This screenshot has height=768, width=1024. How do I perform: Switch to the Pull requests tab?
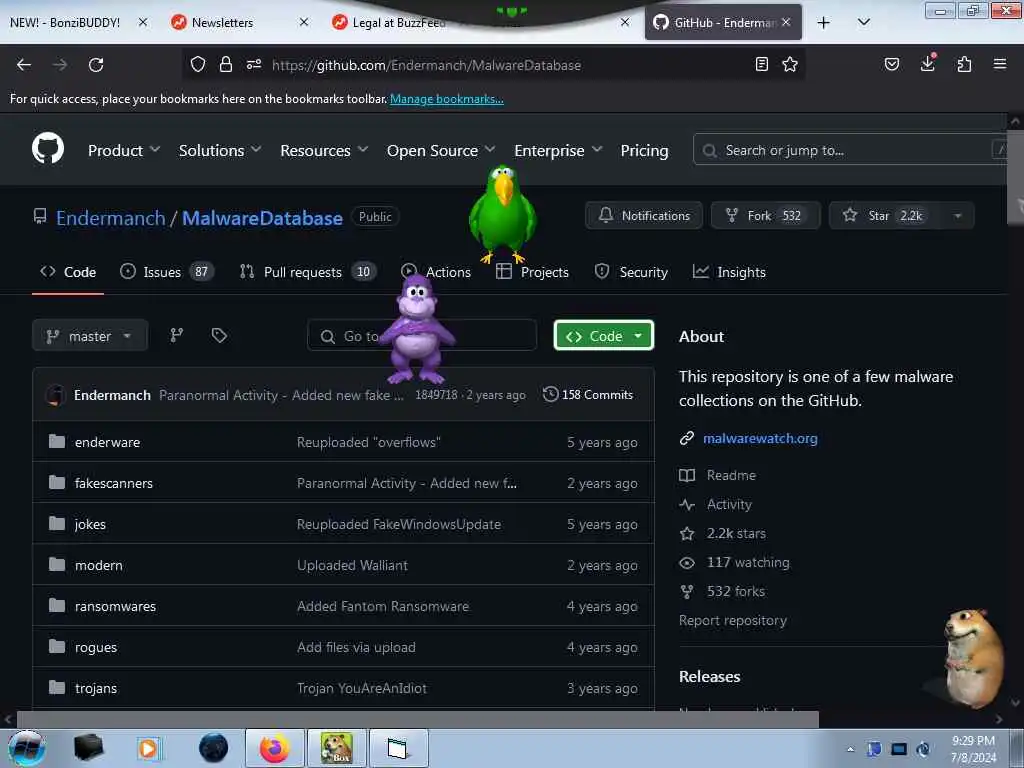click(x=308, y=272)
